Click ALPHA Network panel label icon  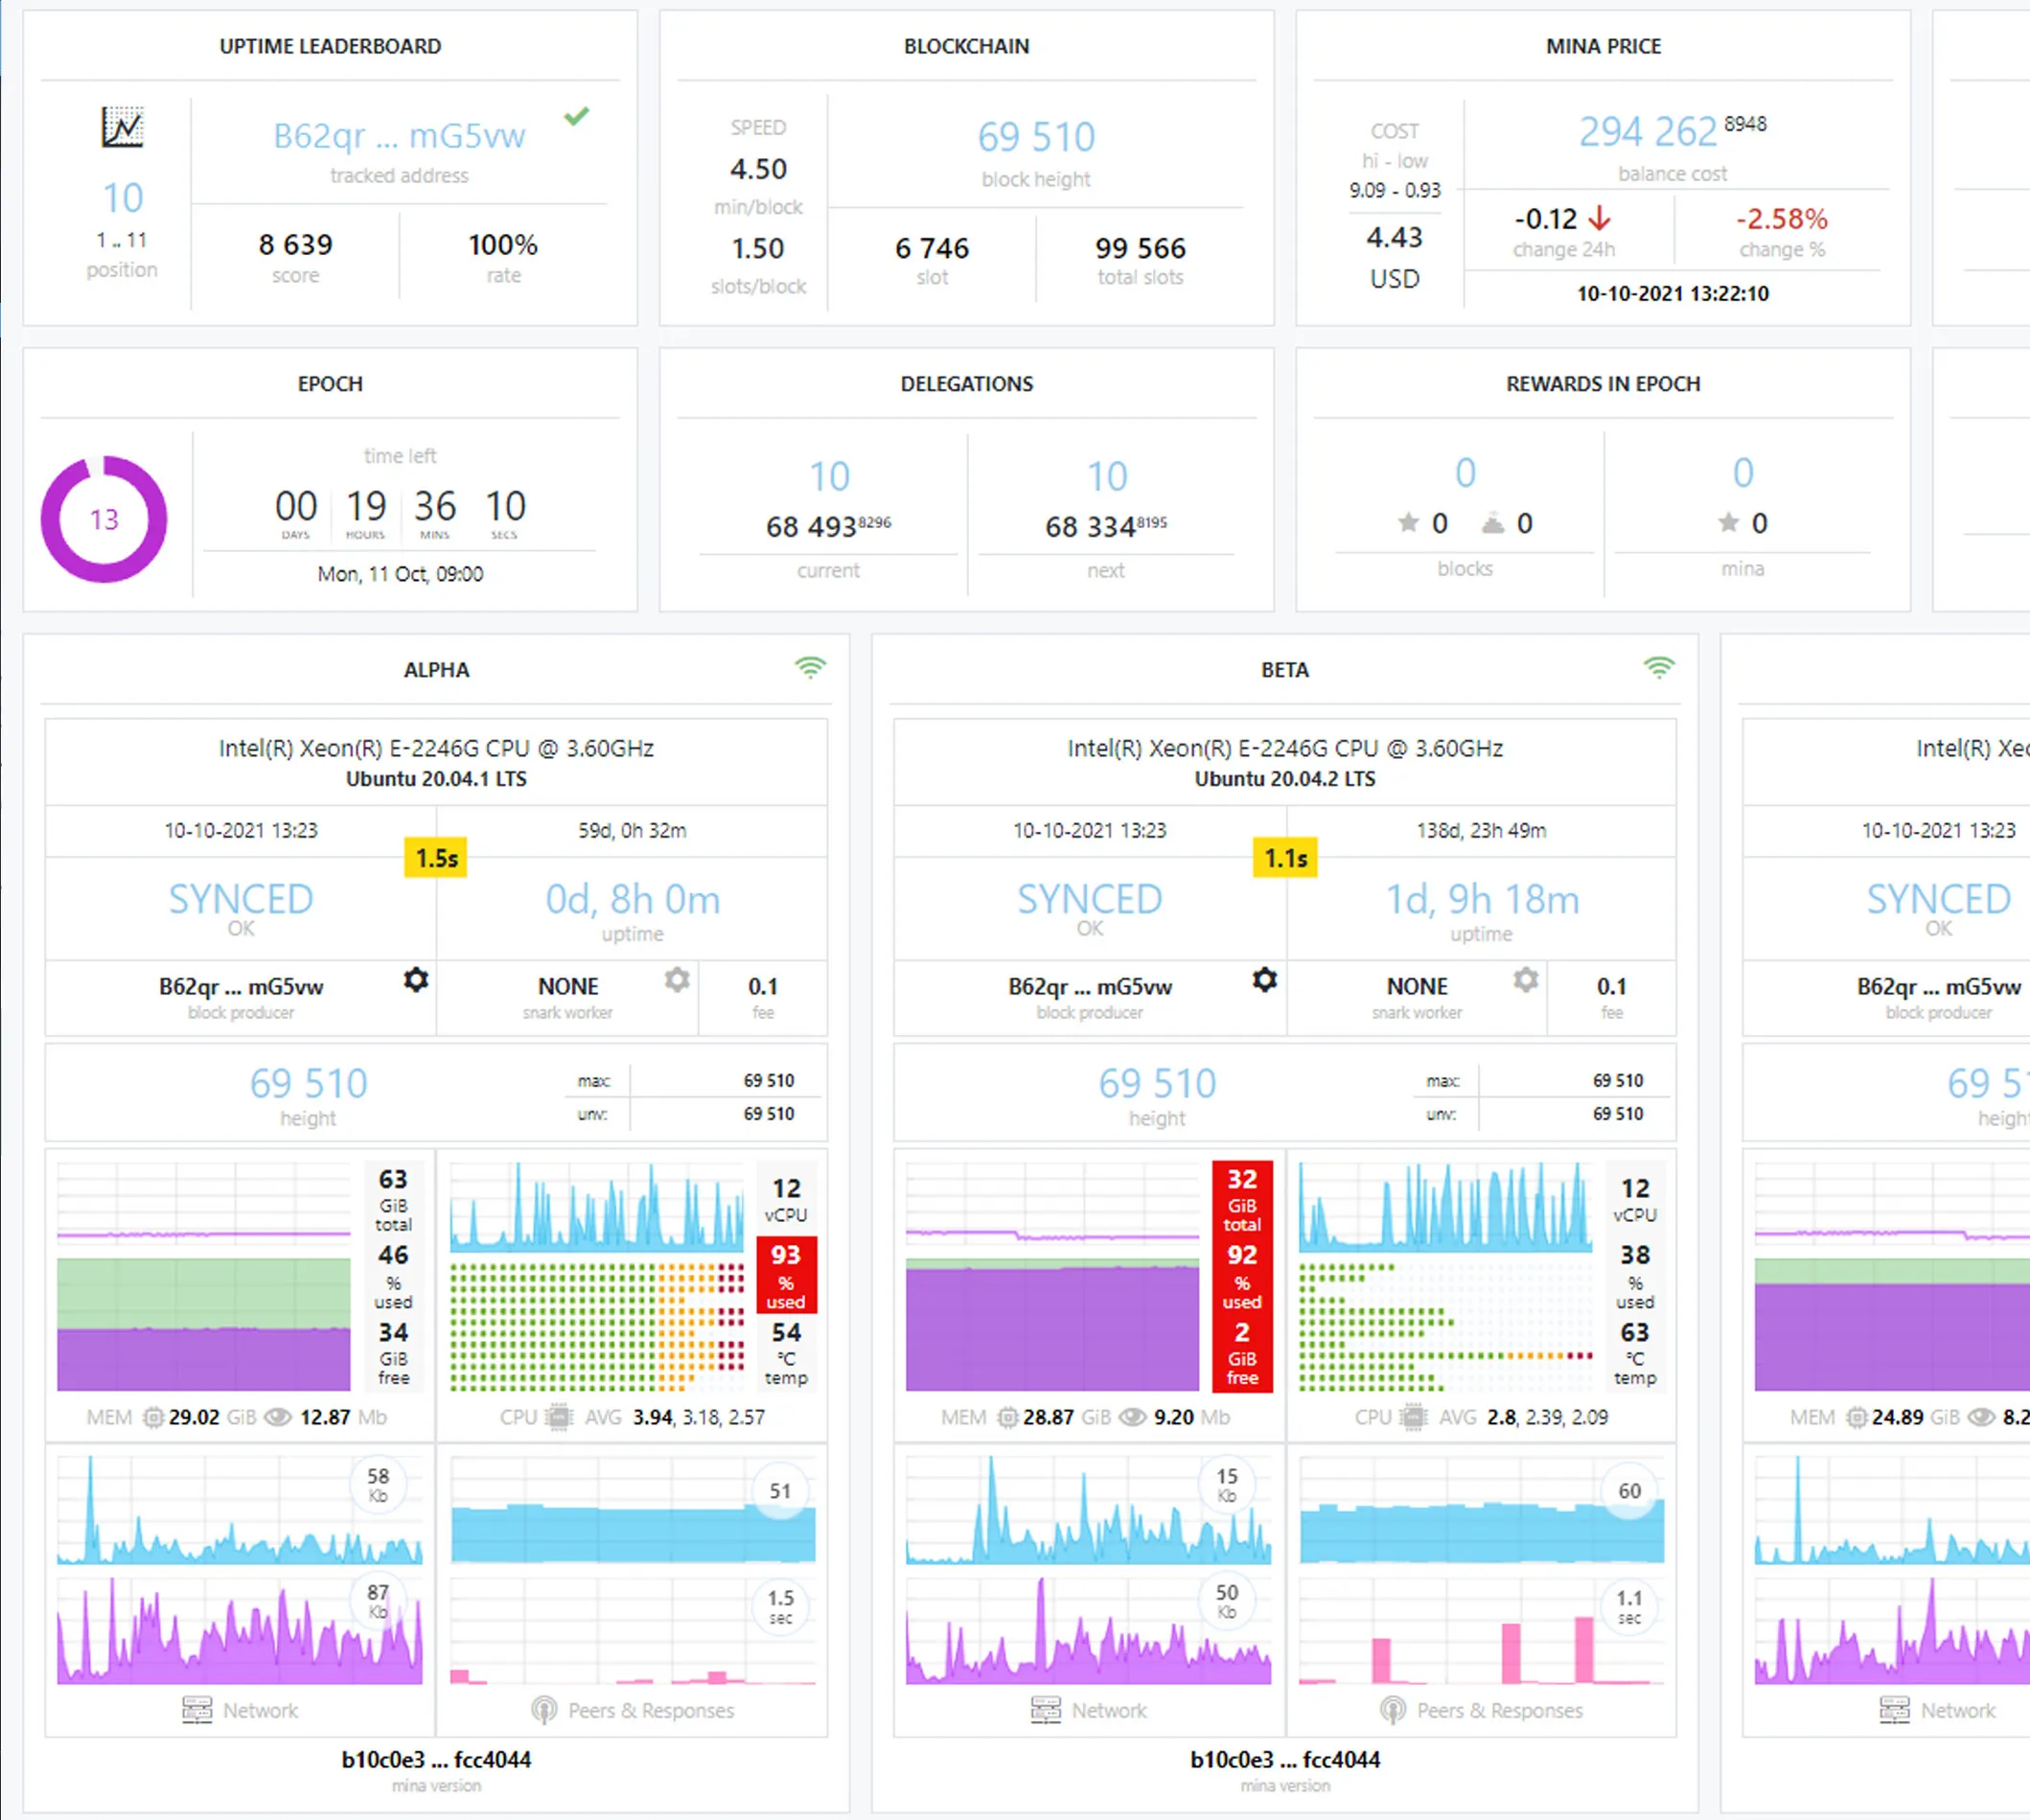click(197, 1710)
